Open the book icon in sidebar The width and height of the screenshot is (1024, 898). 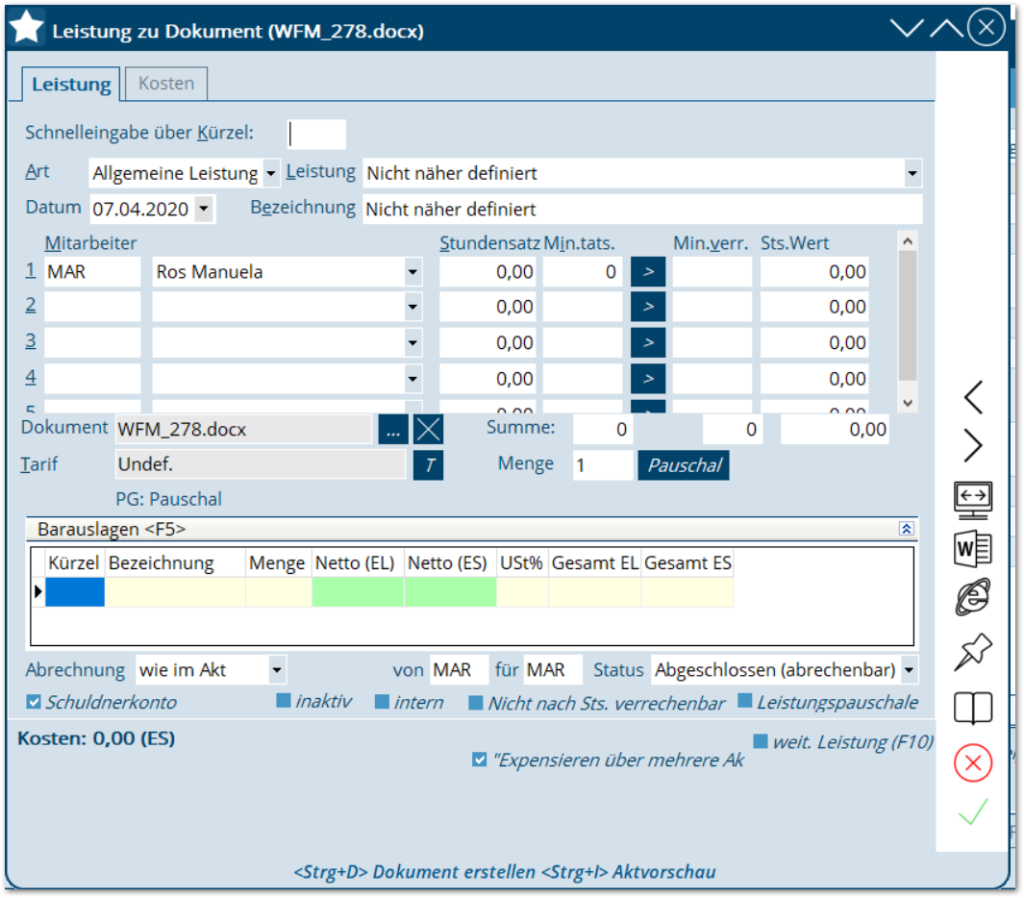pyautogui.click(x=972, y=709)
